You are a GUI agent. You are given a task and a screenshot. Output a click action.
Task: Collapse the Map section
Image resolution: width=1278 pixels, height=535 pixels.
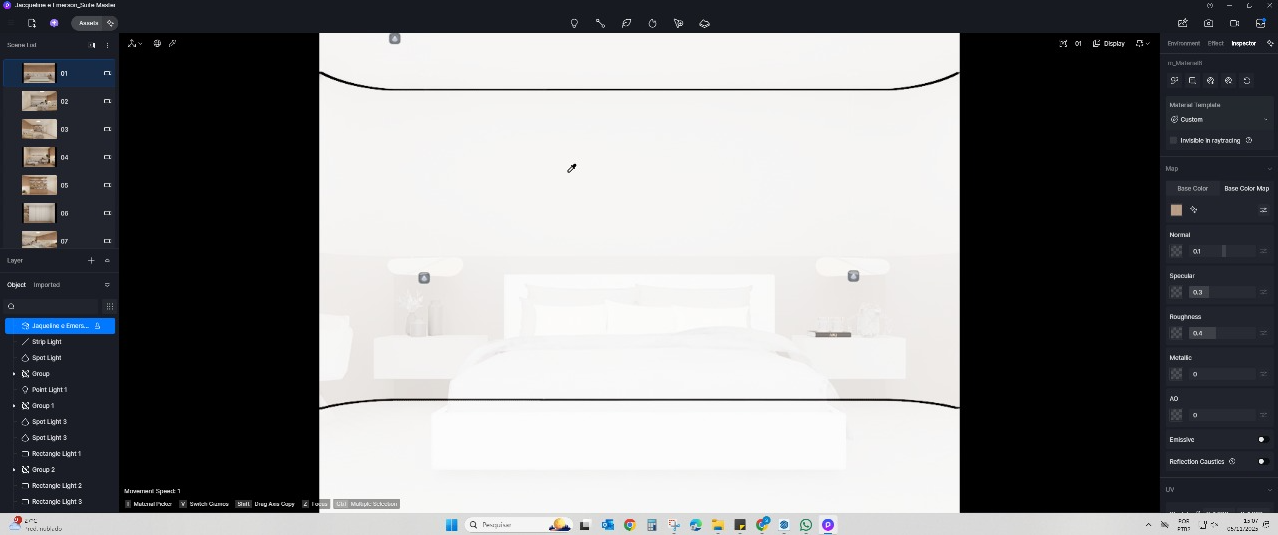pyautogui.click(x=1269, y=169)
